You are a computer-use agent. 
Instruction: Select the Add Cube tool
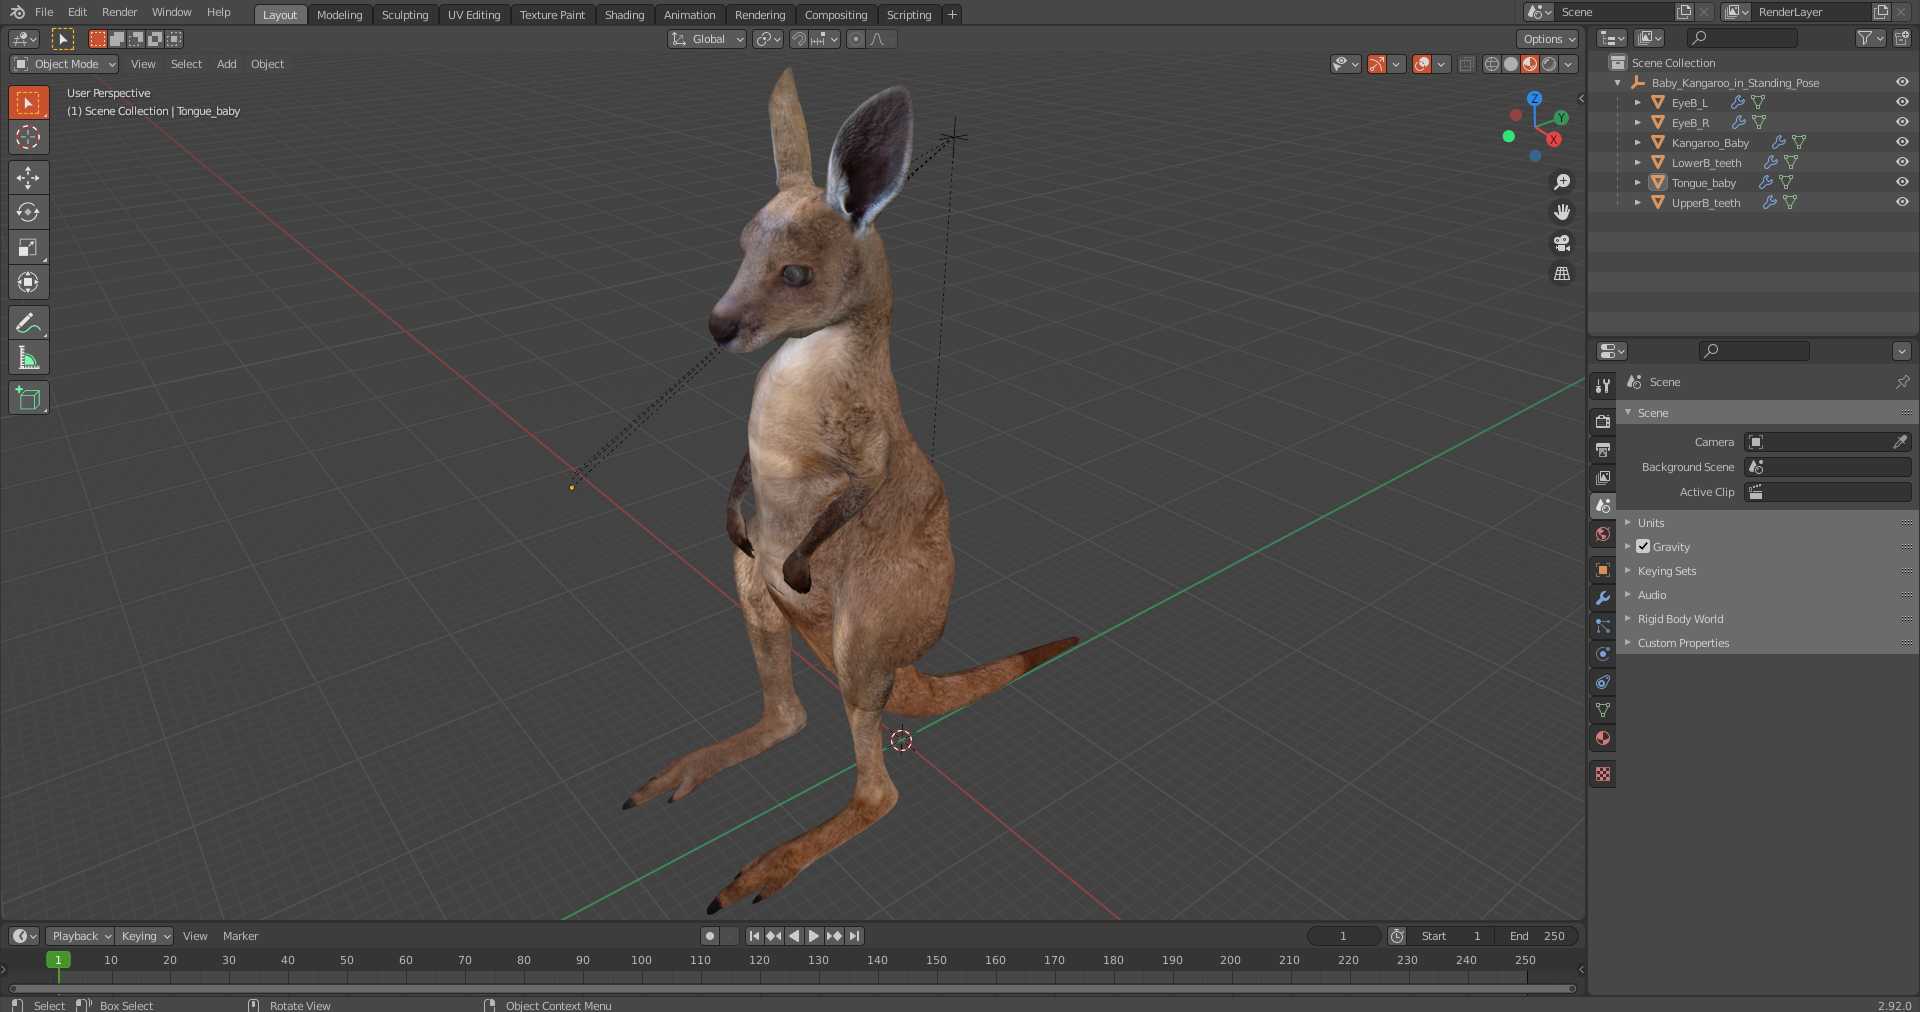(x=28, y=398)
